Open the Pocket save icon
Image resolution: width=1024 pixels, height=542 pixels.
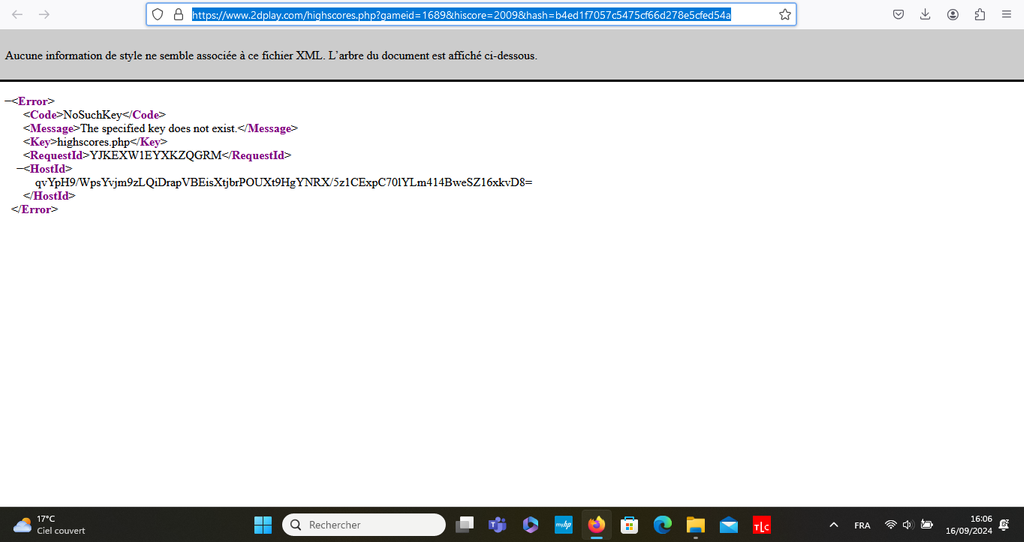[898, 15]
